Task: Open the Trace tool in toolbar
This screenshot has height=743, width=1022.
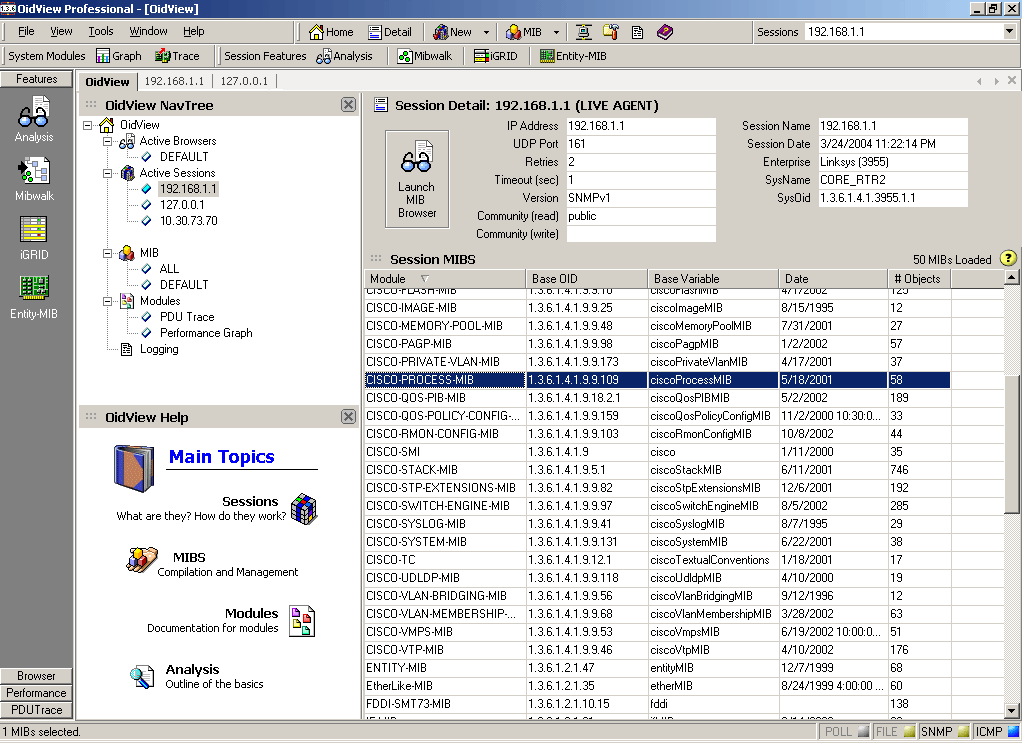Action: pos(177,56)
